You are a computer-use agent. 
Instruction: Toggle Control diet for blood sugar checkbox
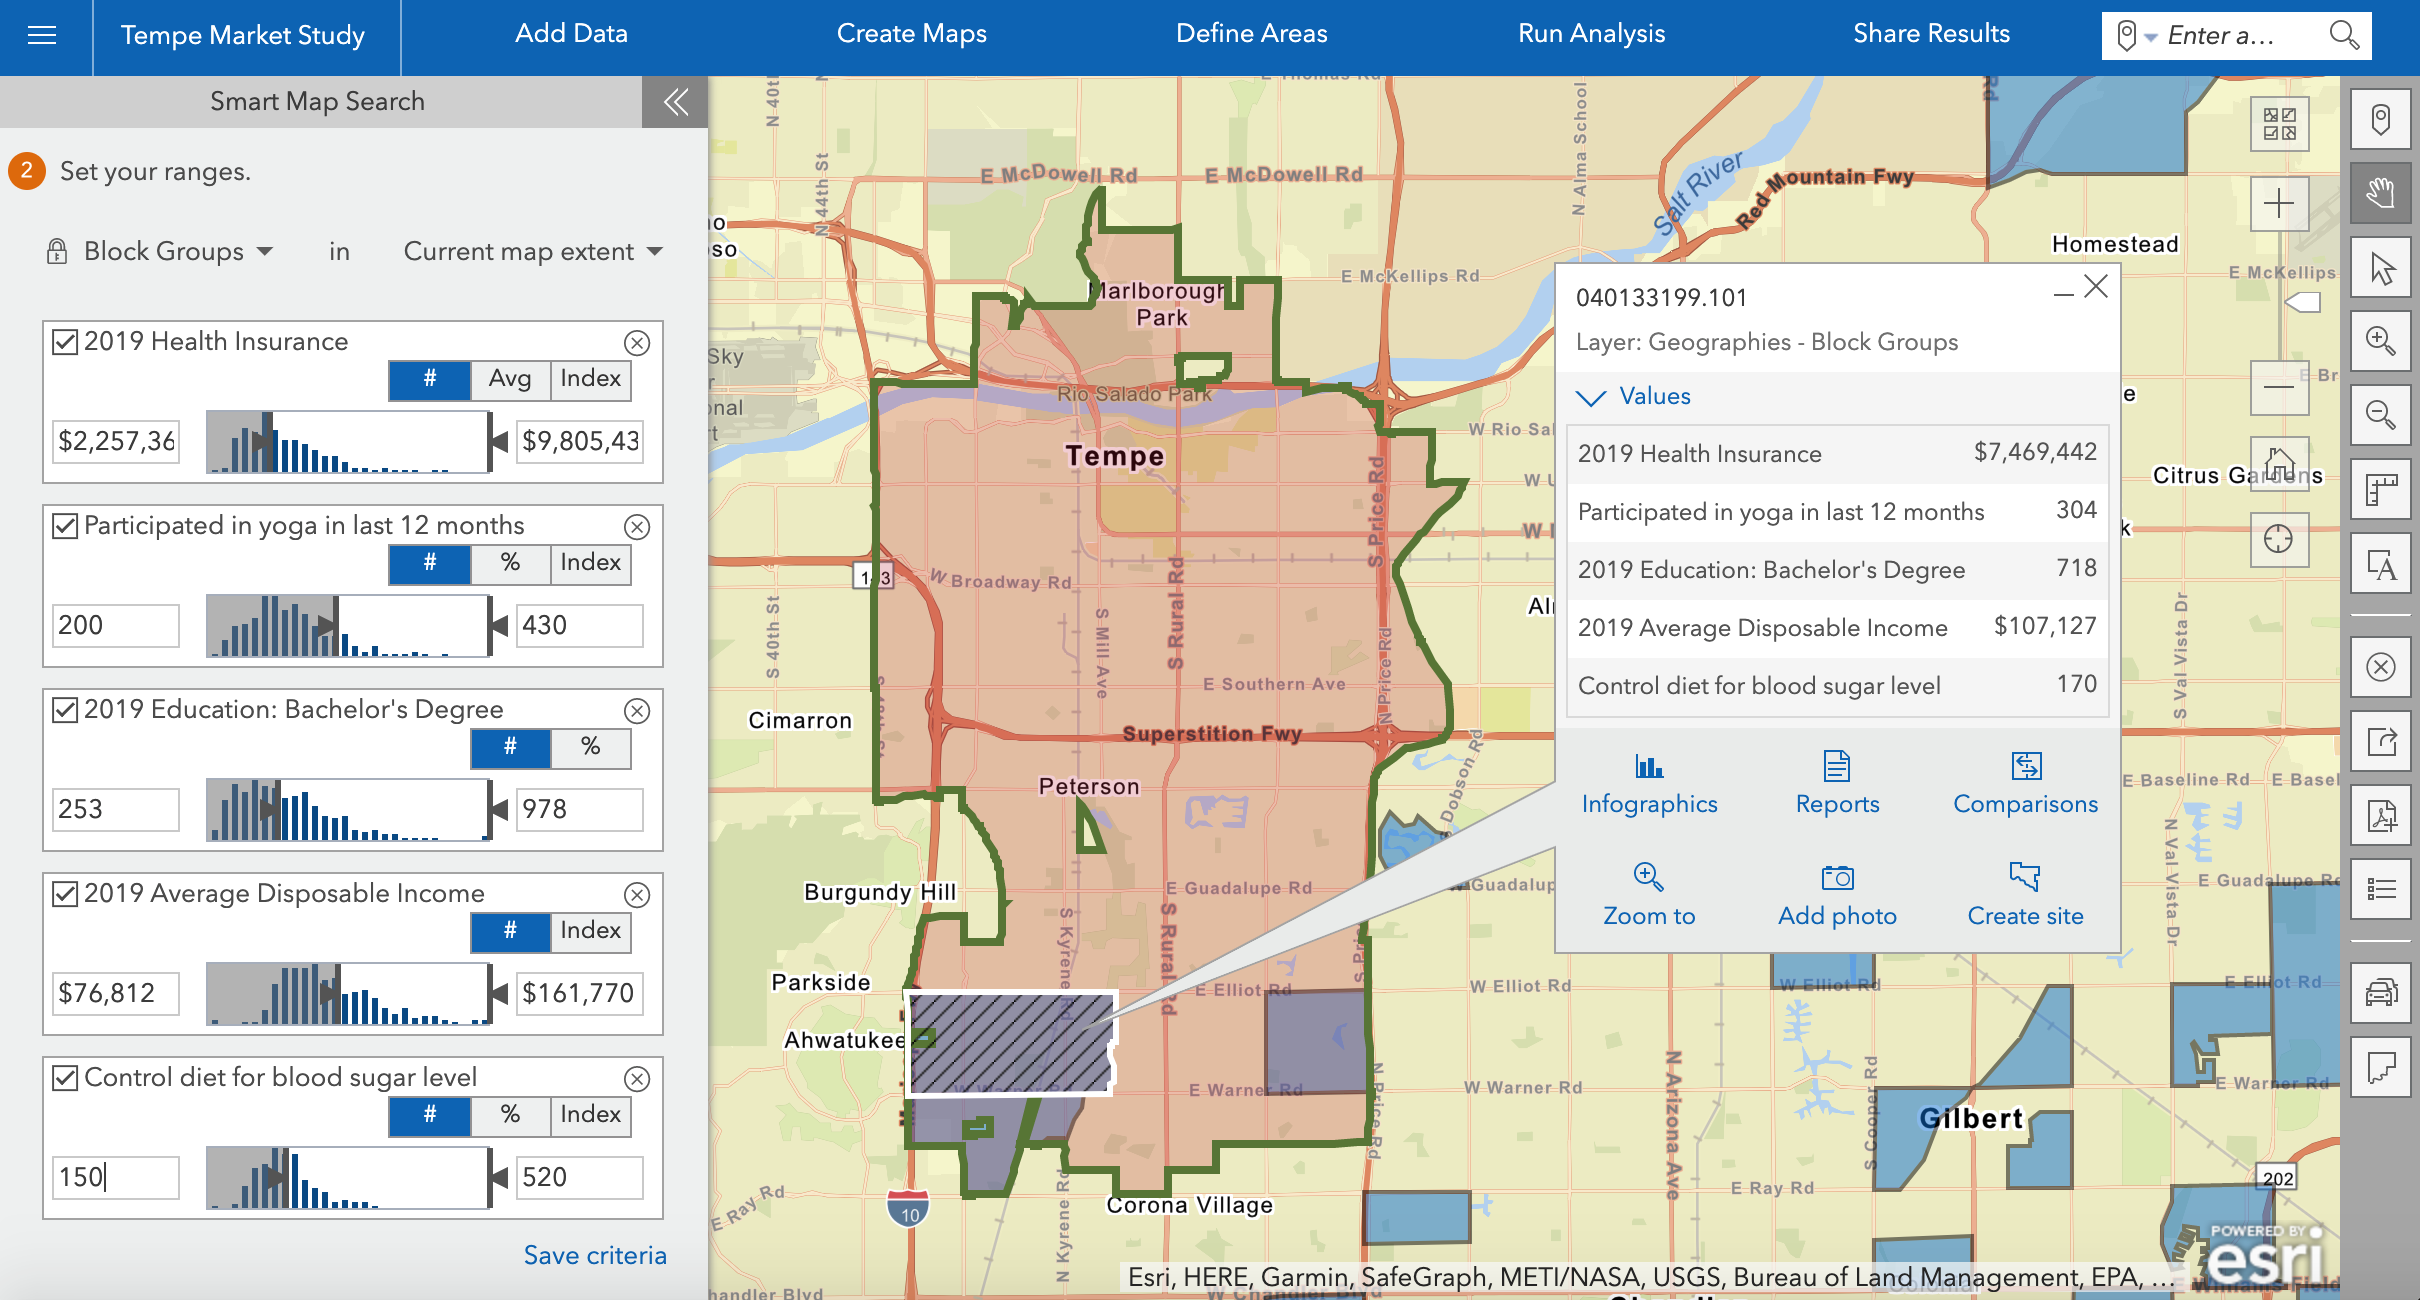click(x=65, y=1078)
